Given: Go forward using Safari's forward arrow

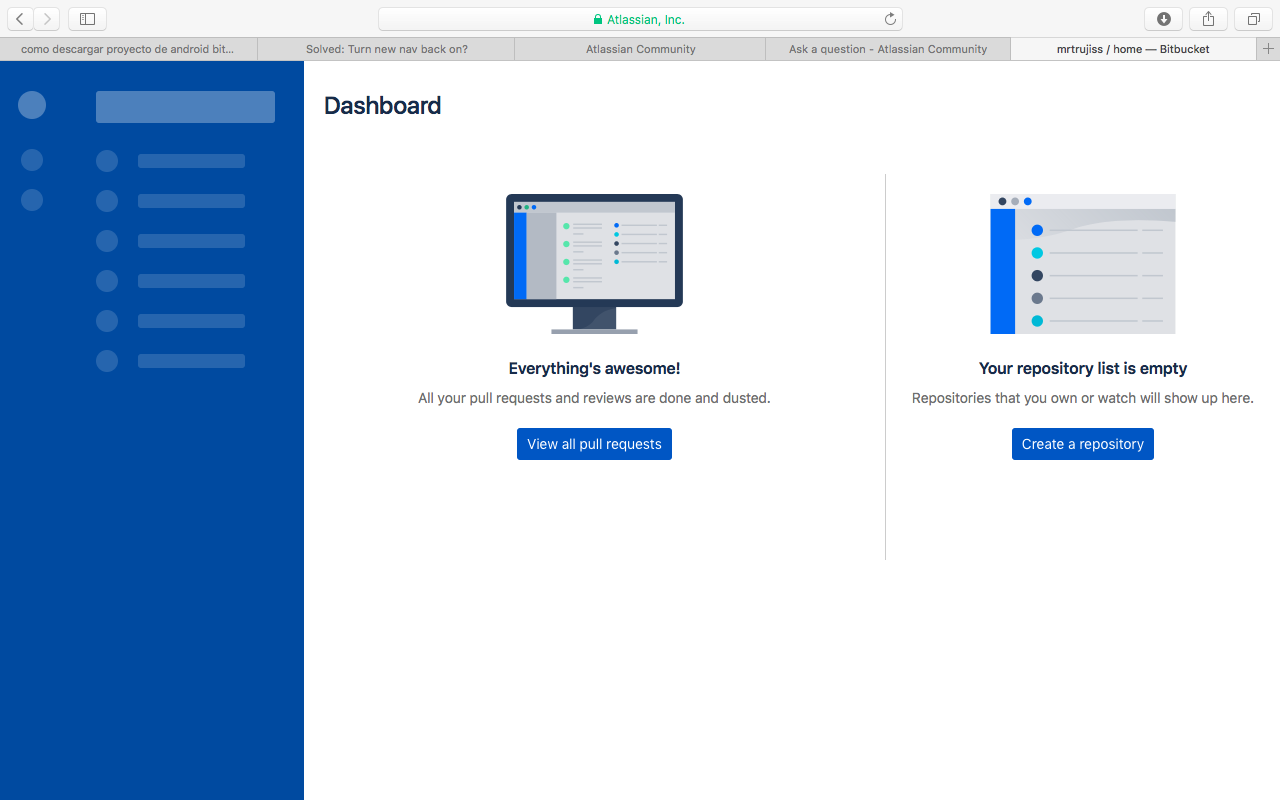Looking at the screenshot, I should 47,19.
